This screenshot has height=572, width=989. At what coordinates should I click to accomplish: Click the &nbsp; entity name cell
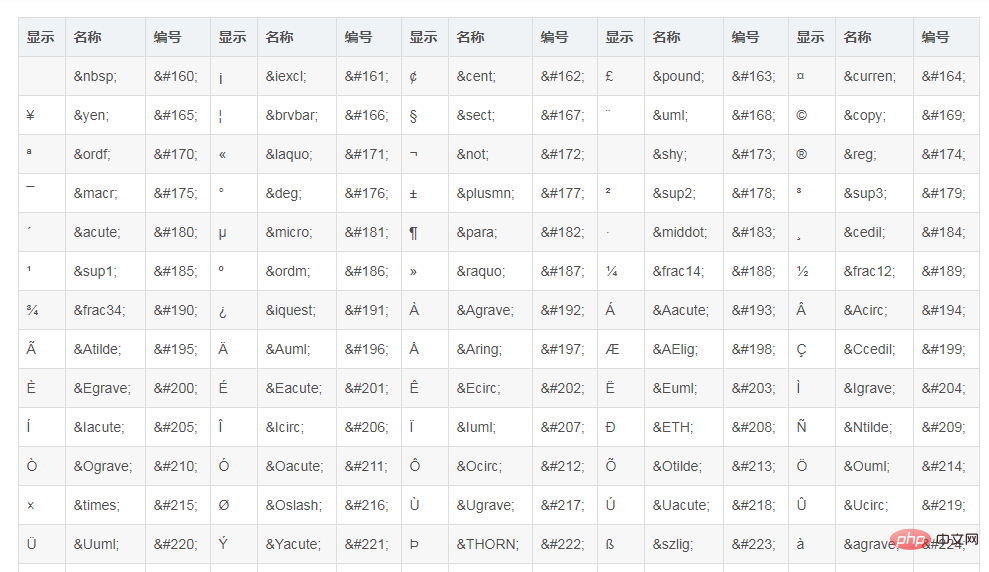click(105, 76)
